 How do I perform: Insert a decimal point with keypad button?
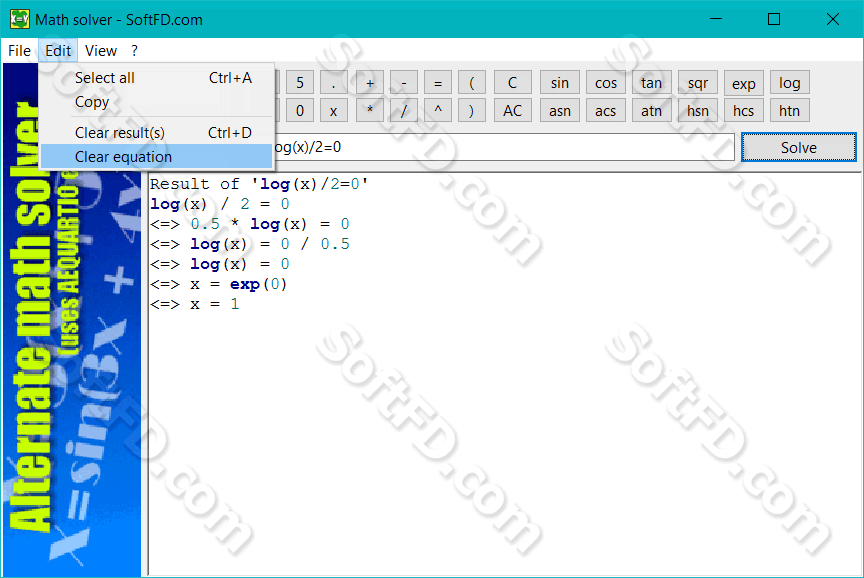pos(333,83)
